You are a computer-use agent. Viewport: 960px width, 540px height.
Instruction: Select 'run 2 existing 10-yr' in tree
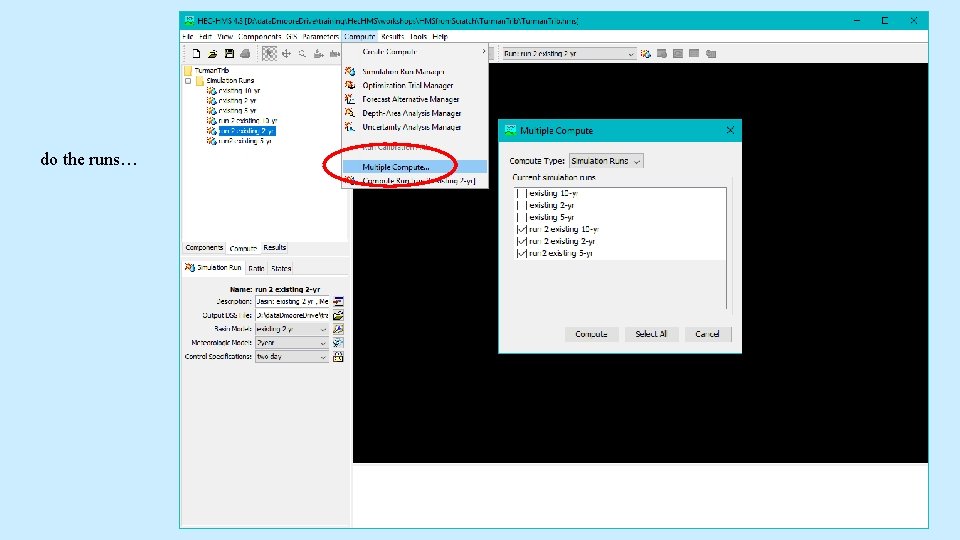click(x=247, y=121)
